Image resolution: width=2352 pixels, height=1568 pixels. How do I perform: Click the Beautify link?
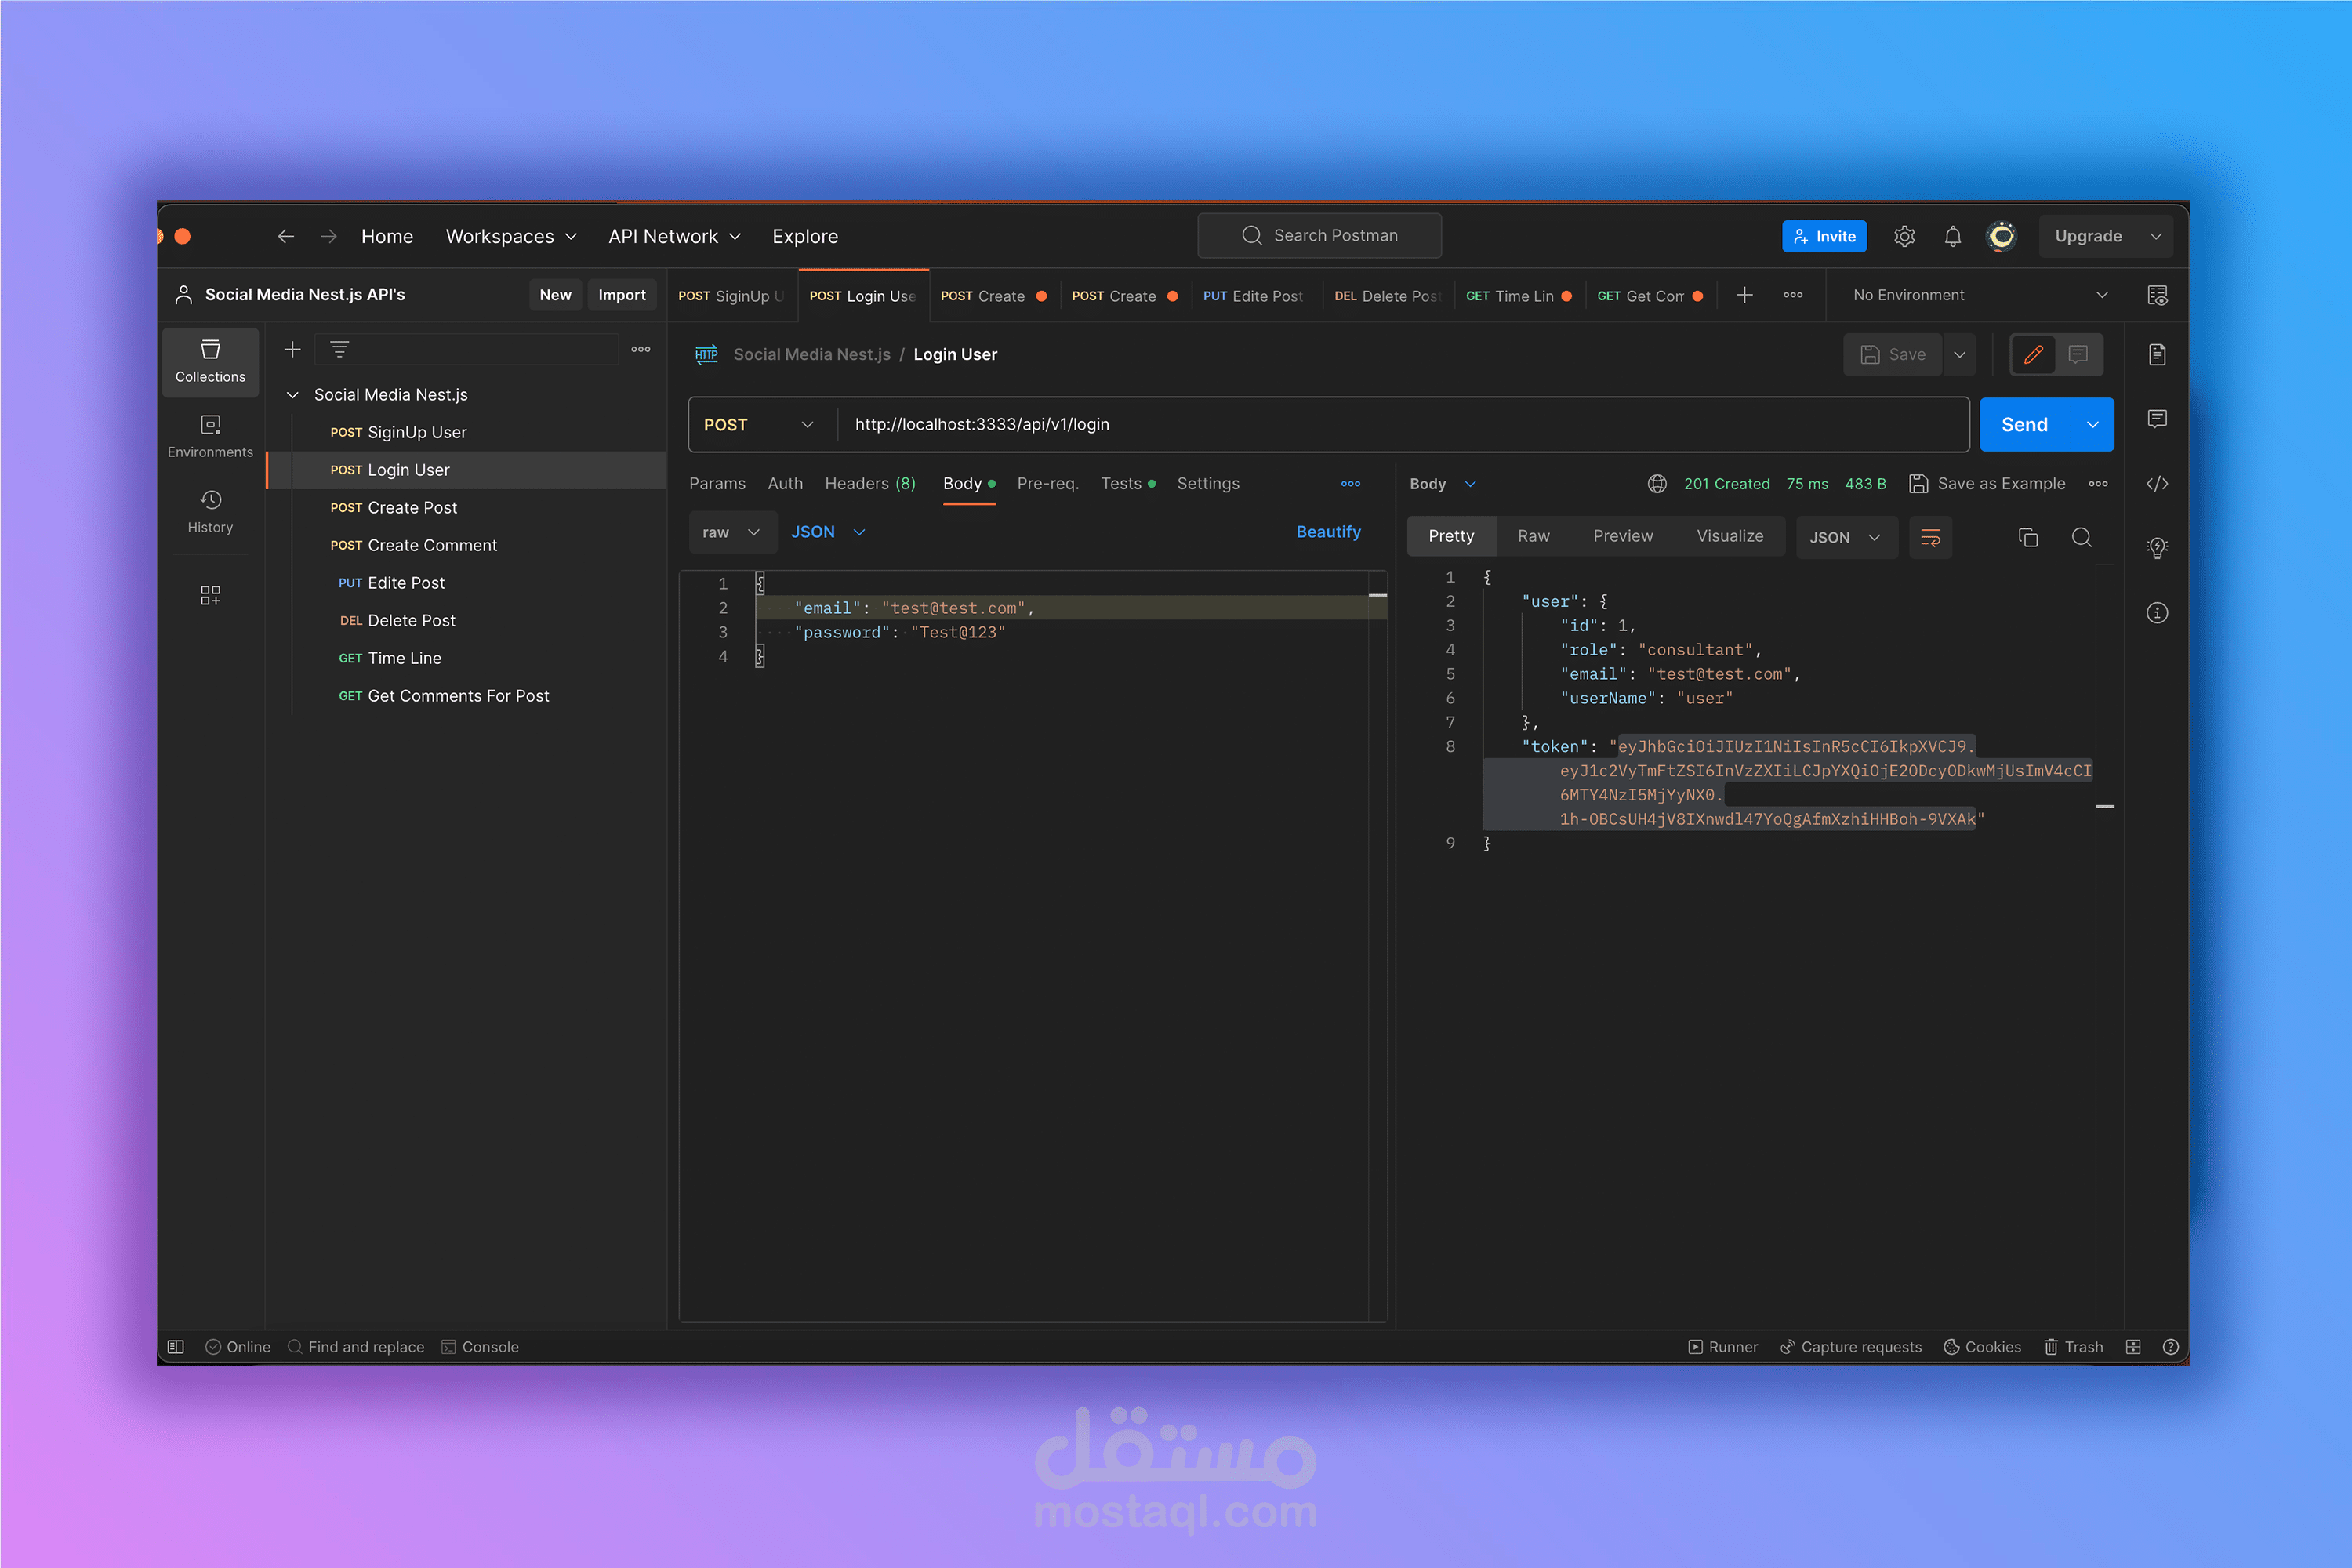[x=1327, y=532]
